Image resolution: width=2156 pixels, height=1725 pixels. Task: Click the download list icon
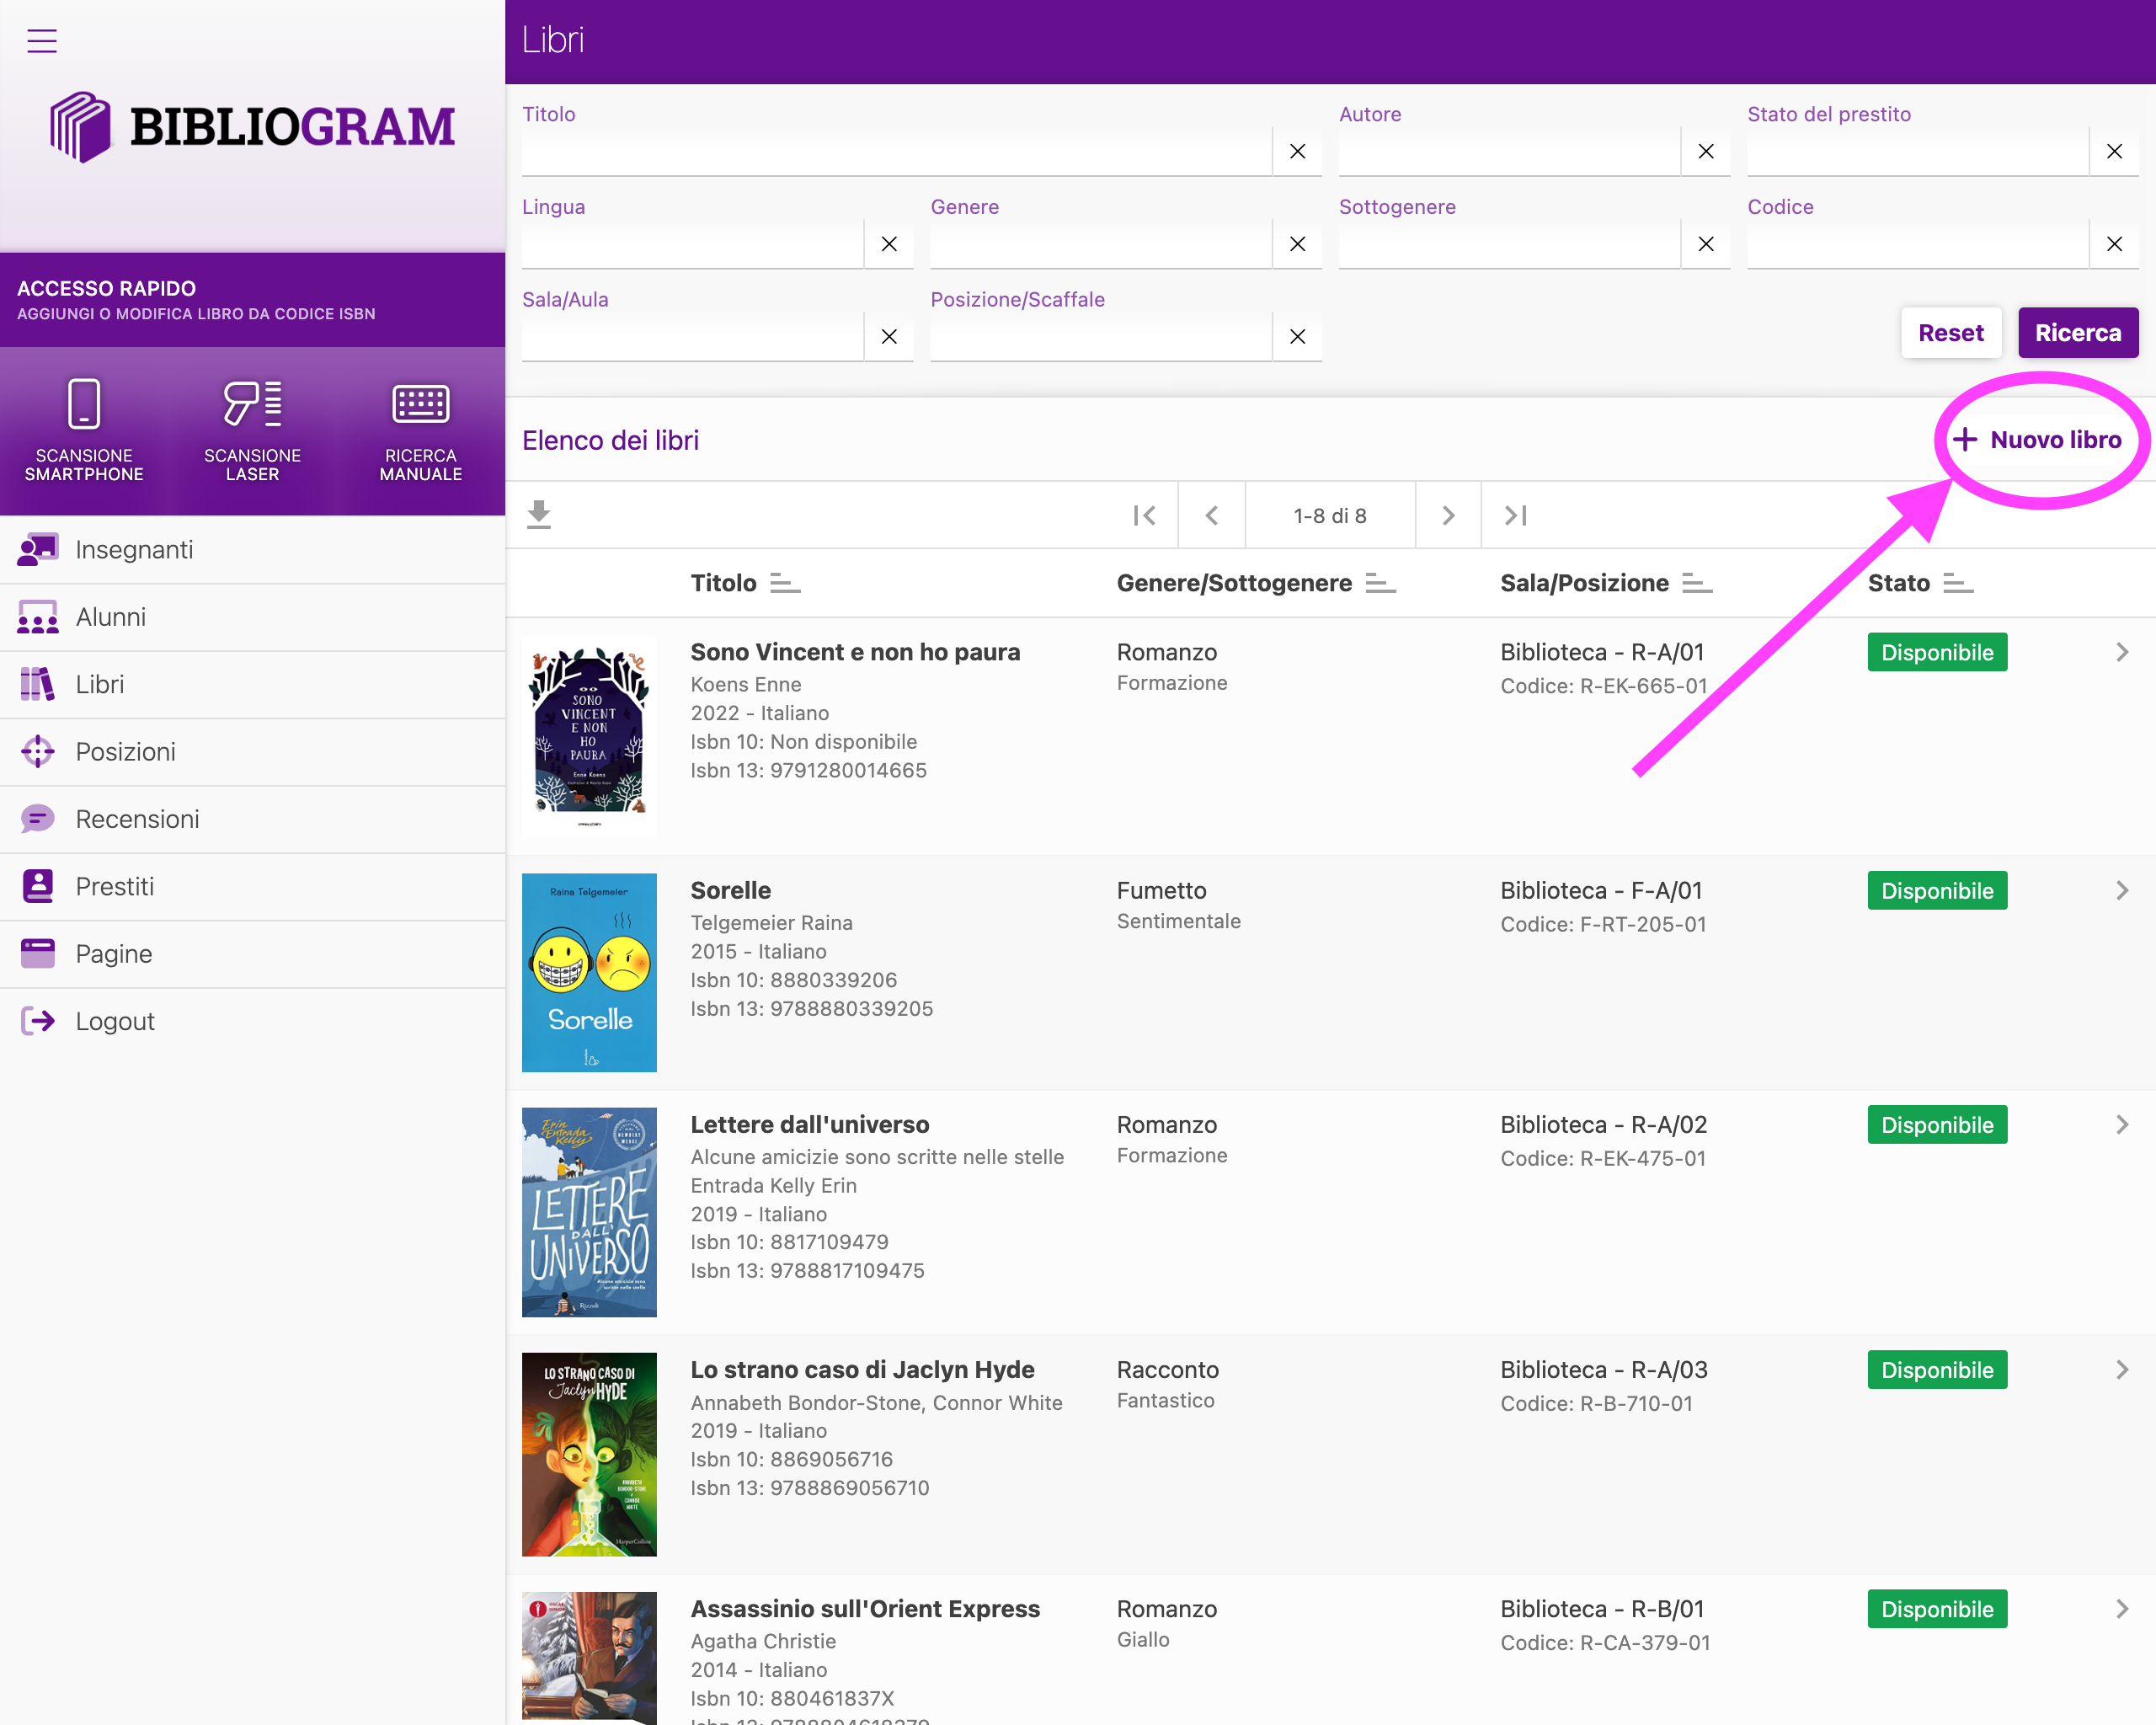point(539,514)
